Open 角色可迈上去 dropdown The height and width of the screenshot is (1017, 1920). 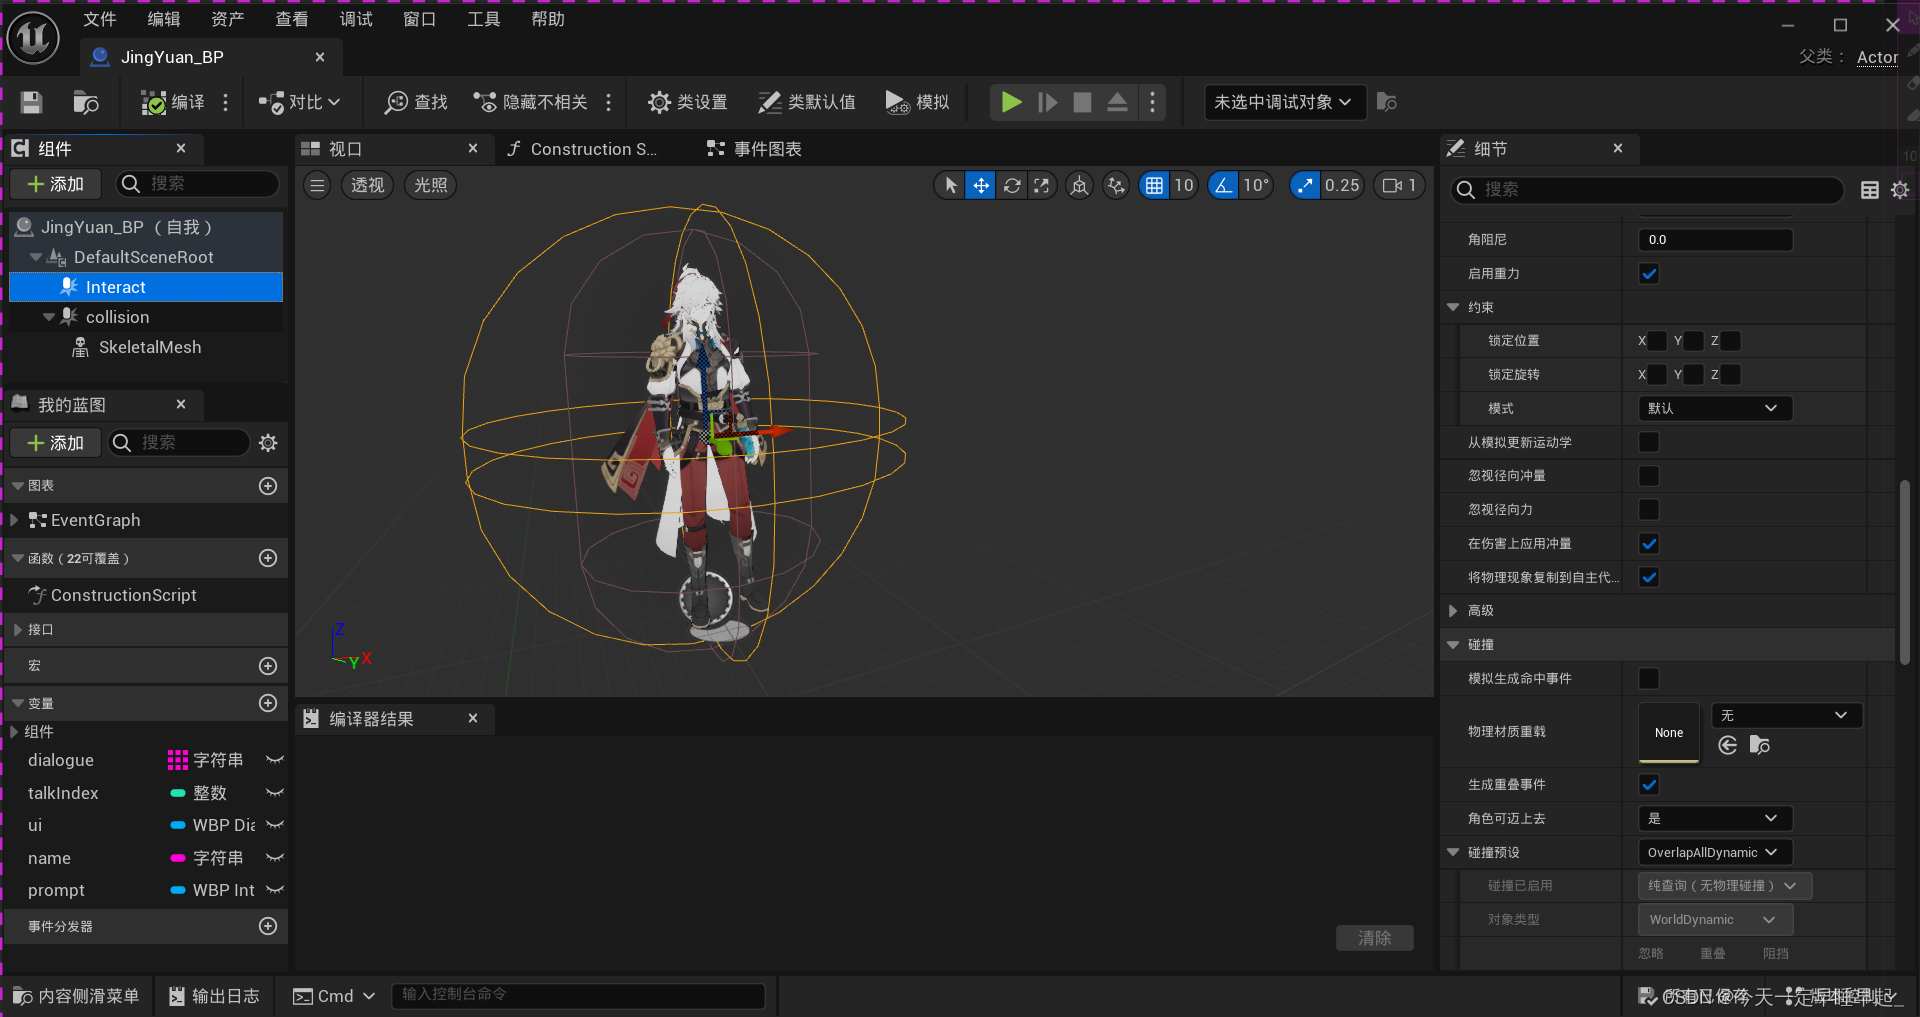(x=1714, y=818)
